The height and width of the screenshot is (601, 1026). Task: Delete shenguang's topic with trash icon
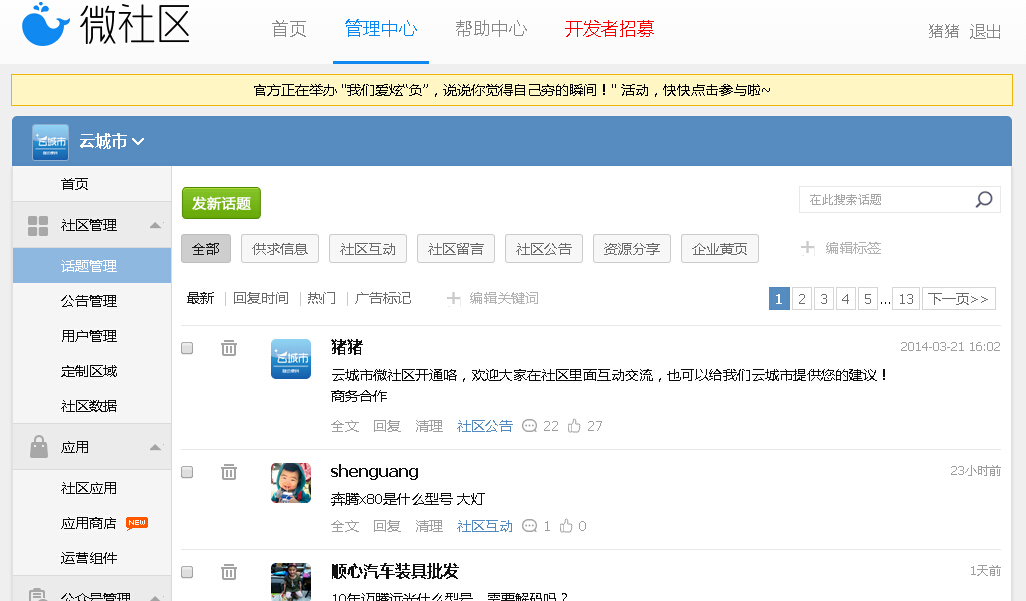click(x=228, y=471)
